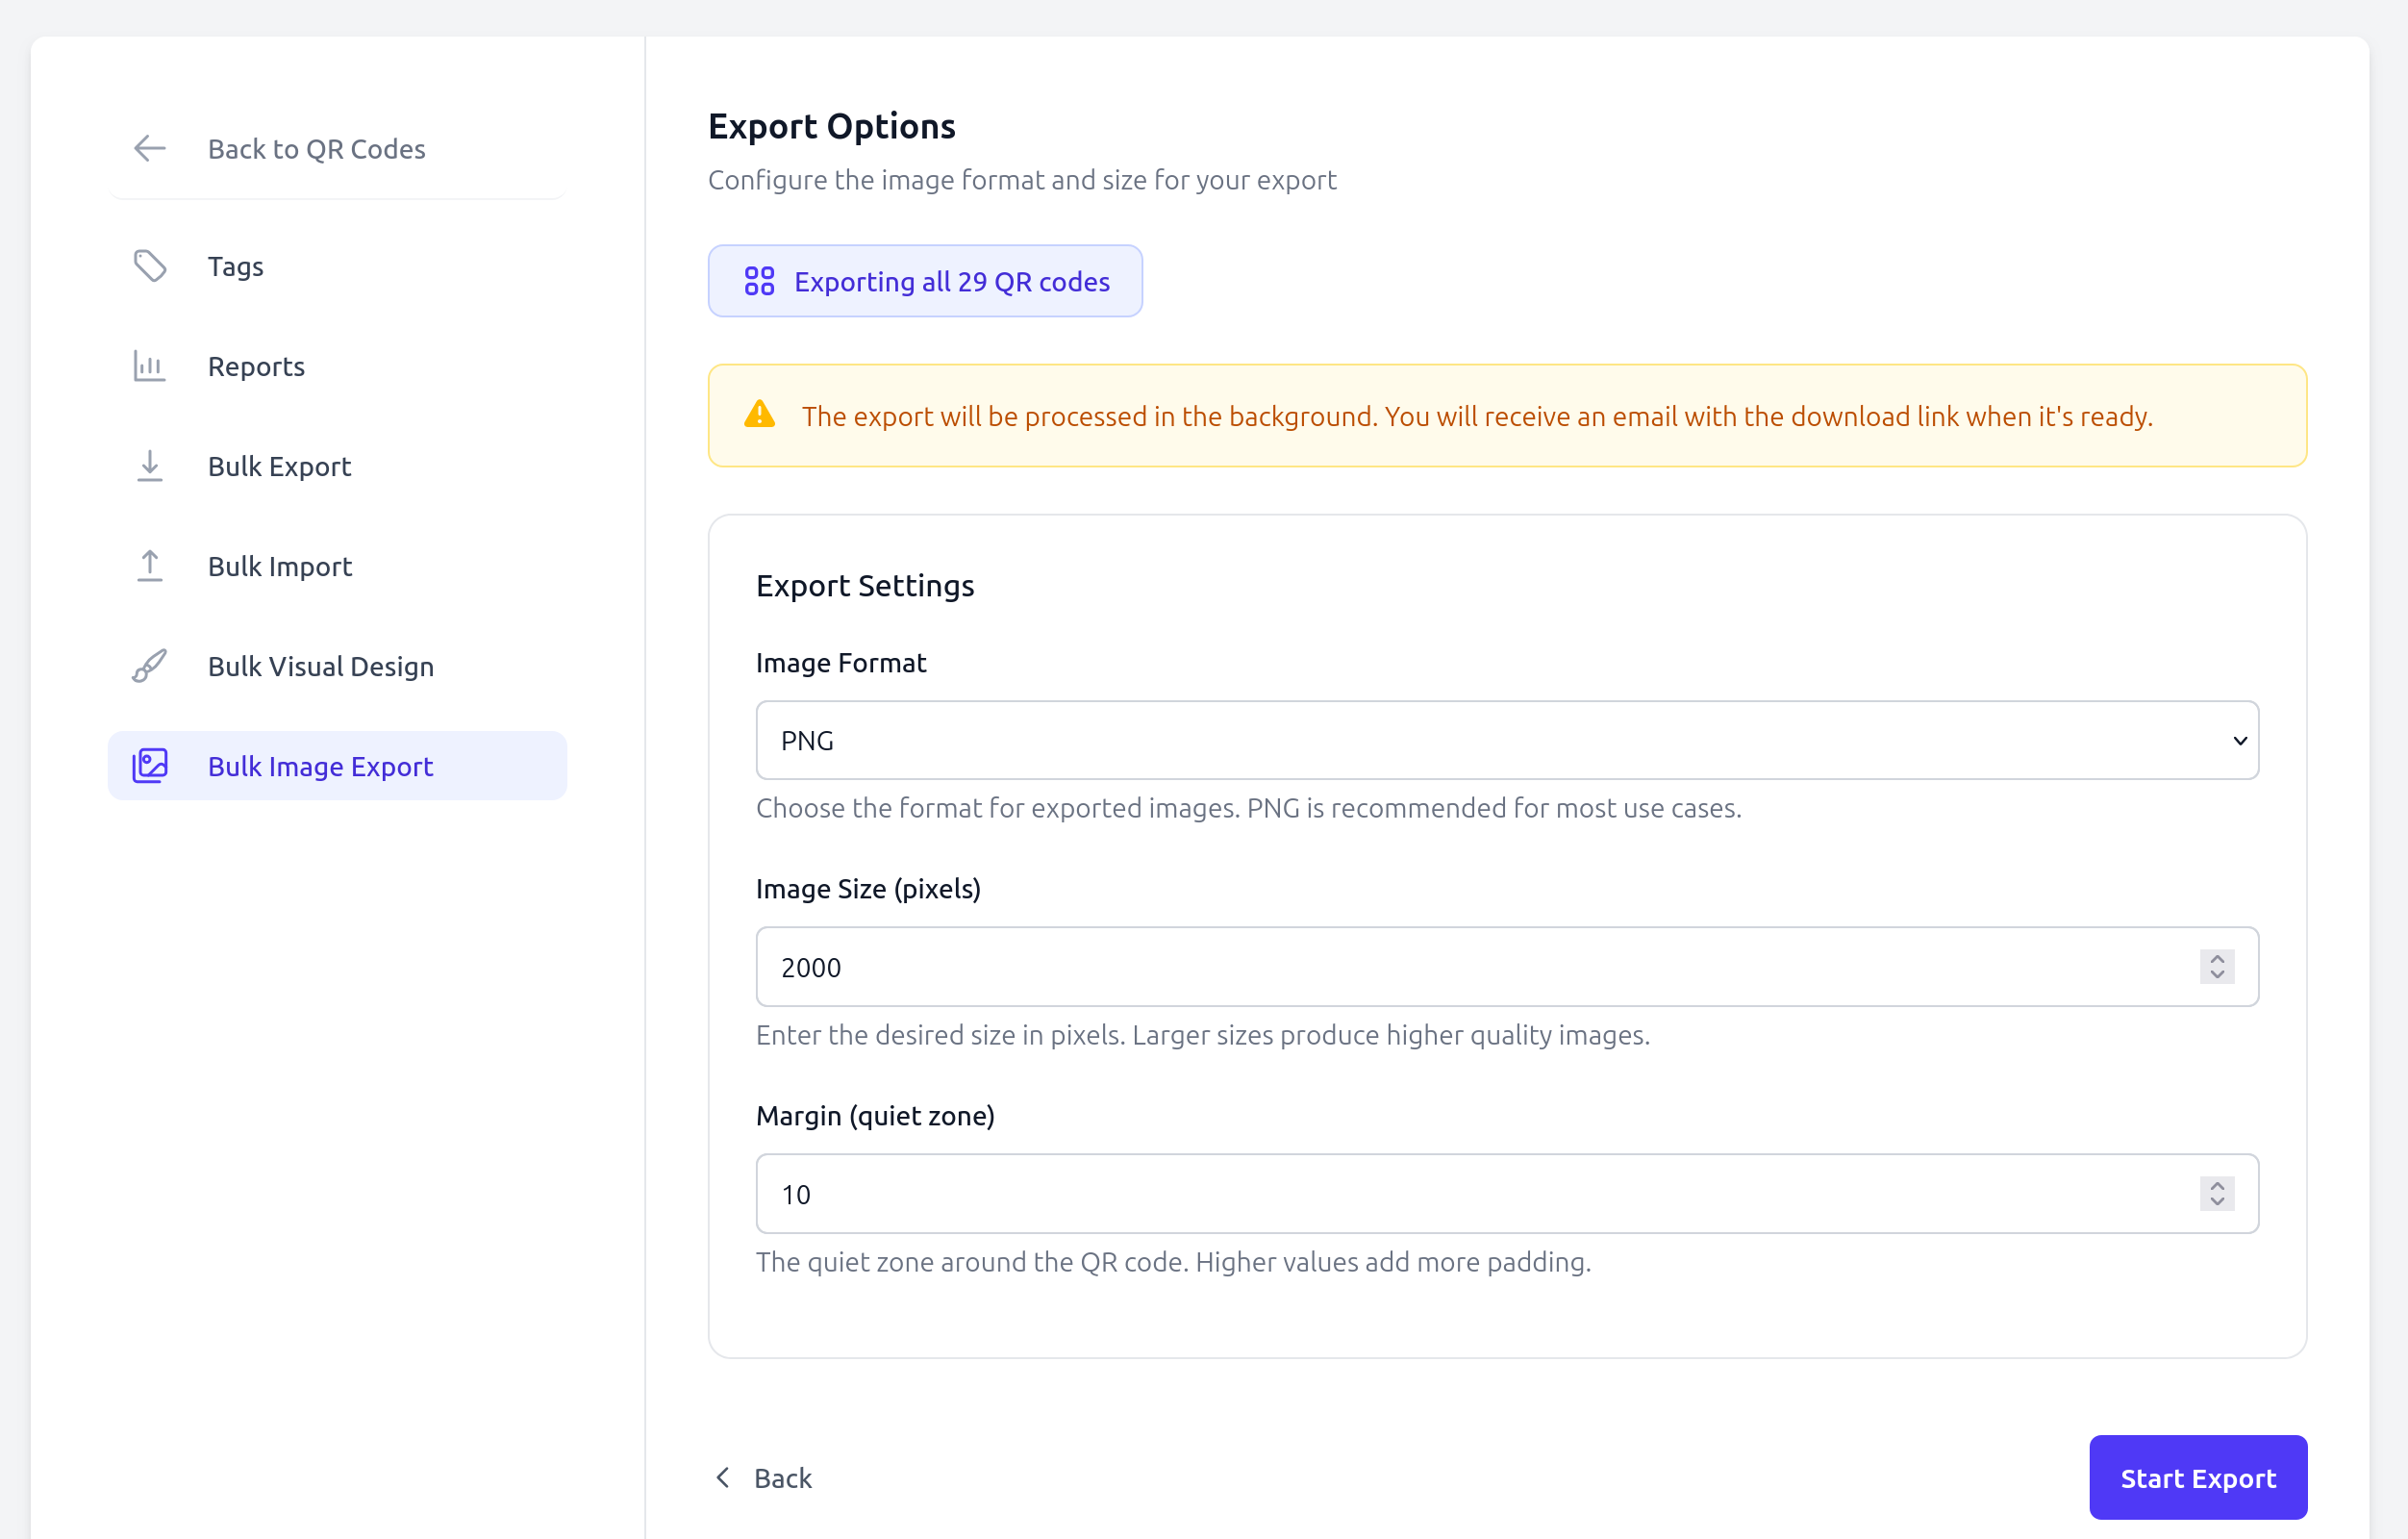2408x1539 pixels.
Task: Click the Margin input showing 10
Action: click(1400, 1193)
